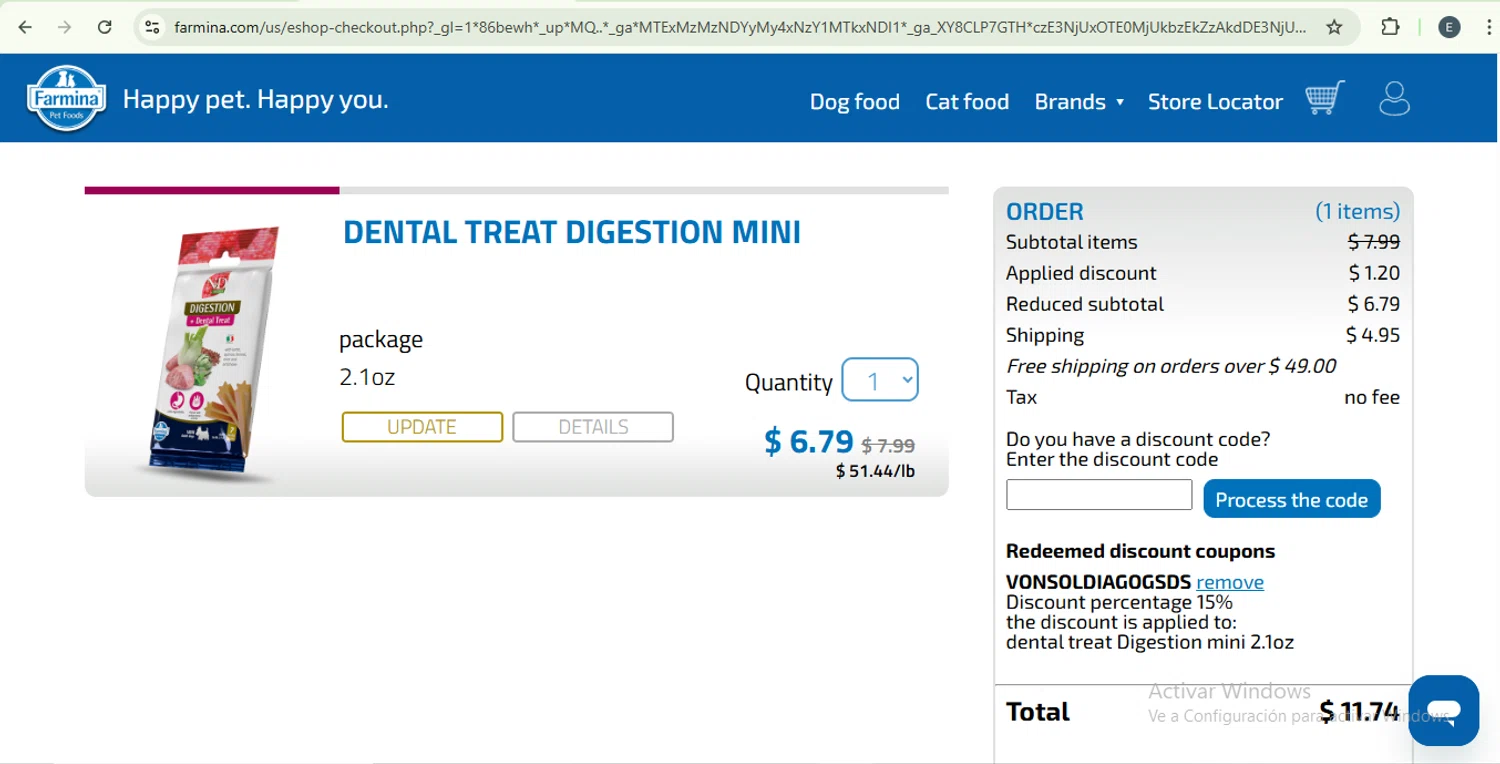Remove the VONSOLDIAGOGSDS coupon
This screenshot has width=1500, height=764.
[1229, 582]
